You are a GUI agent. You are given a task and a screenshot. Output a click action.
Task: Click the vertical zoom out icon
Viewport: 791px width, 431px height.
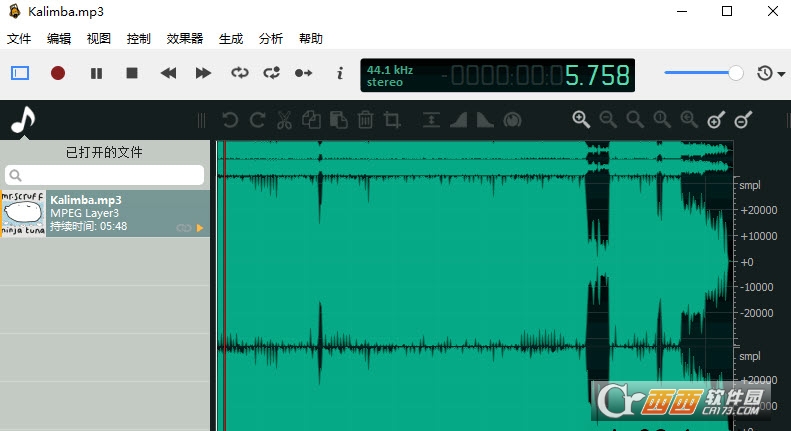point(743,120)
